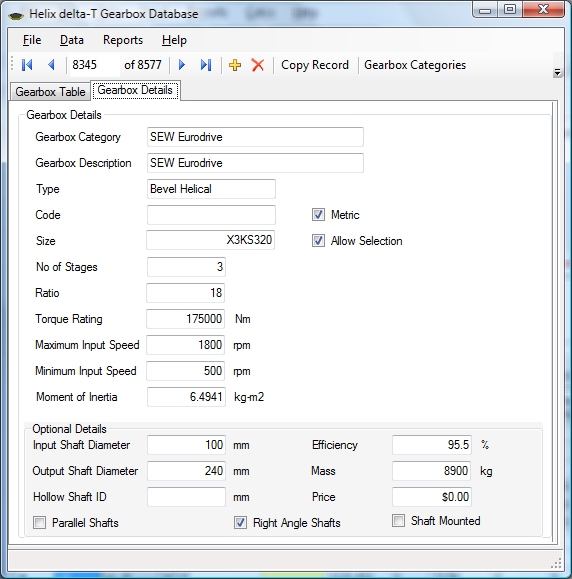Open the Data menu
The height and width of the screenshot is (579, 572).
click(72, 40)
